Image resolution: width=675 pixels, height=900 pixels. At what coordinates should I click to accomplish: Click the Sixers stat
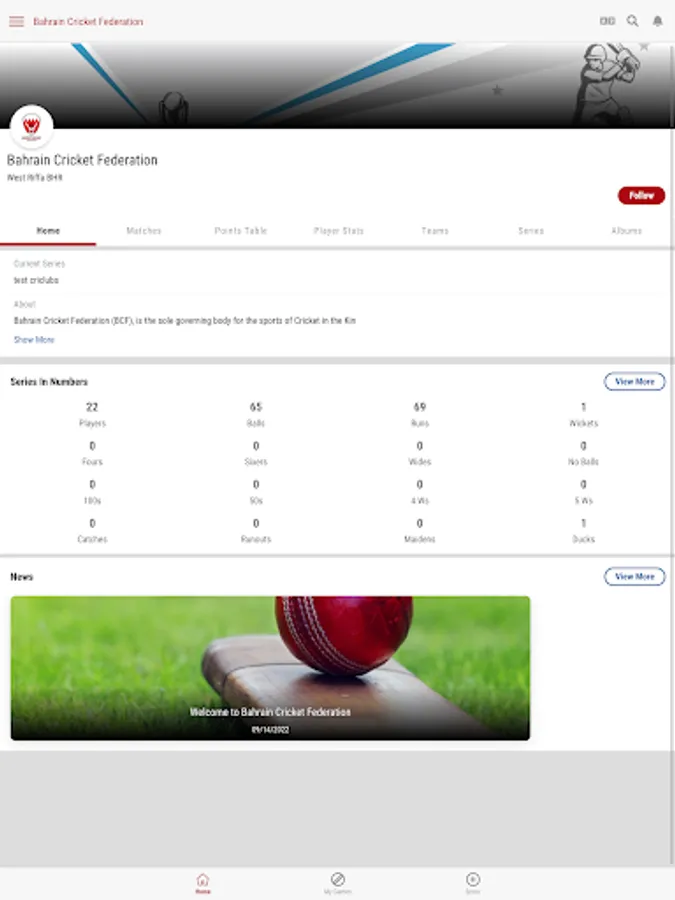tap(256, 453)
